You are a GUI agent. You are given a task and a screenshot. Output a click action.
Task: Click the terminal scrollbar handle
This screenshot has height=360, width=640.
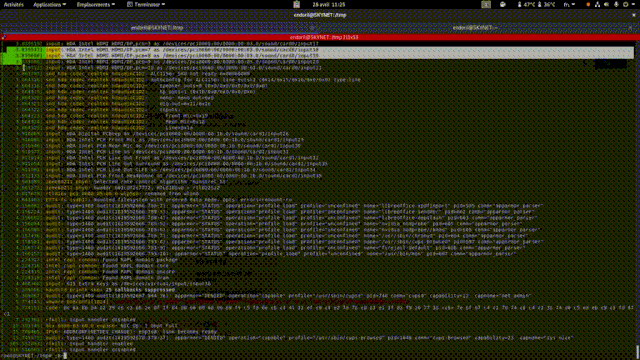coord(638,351)
